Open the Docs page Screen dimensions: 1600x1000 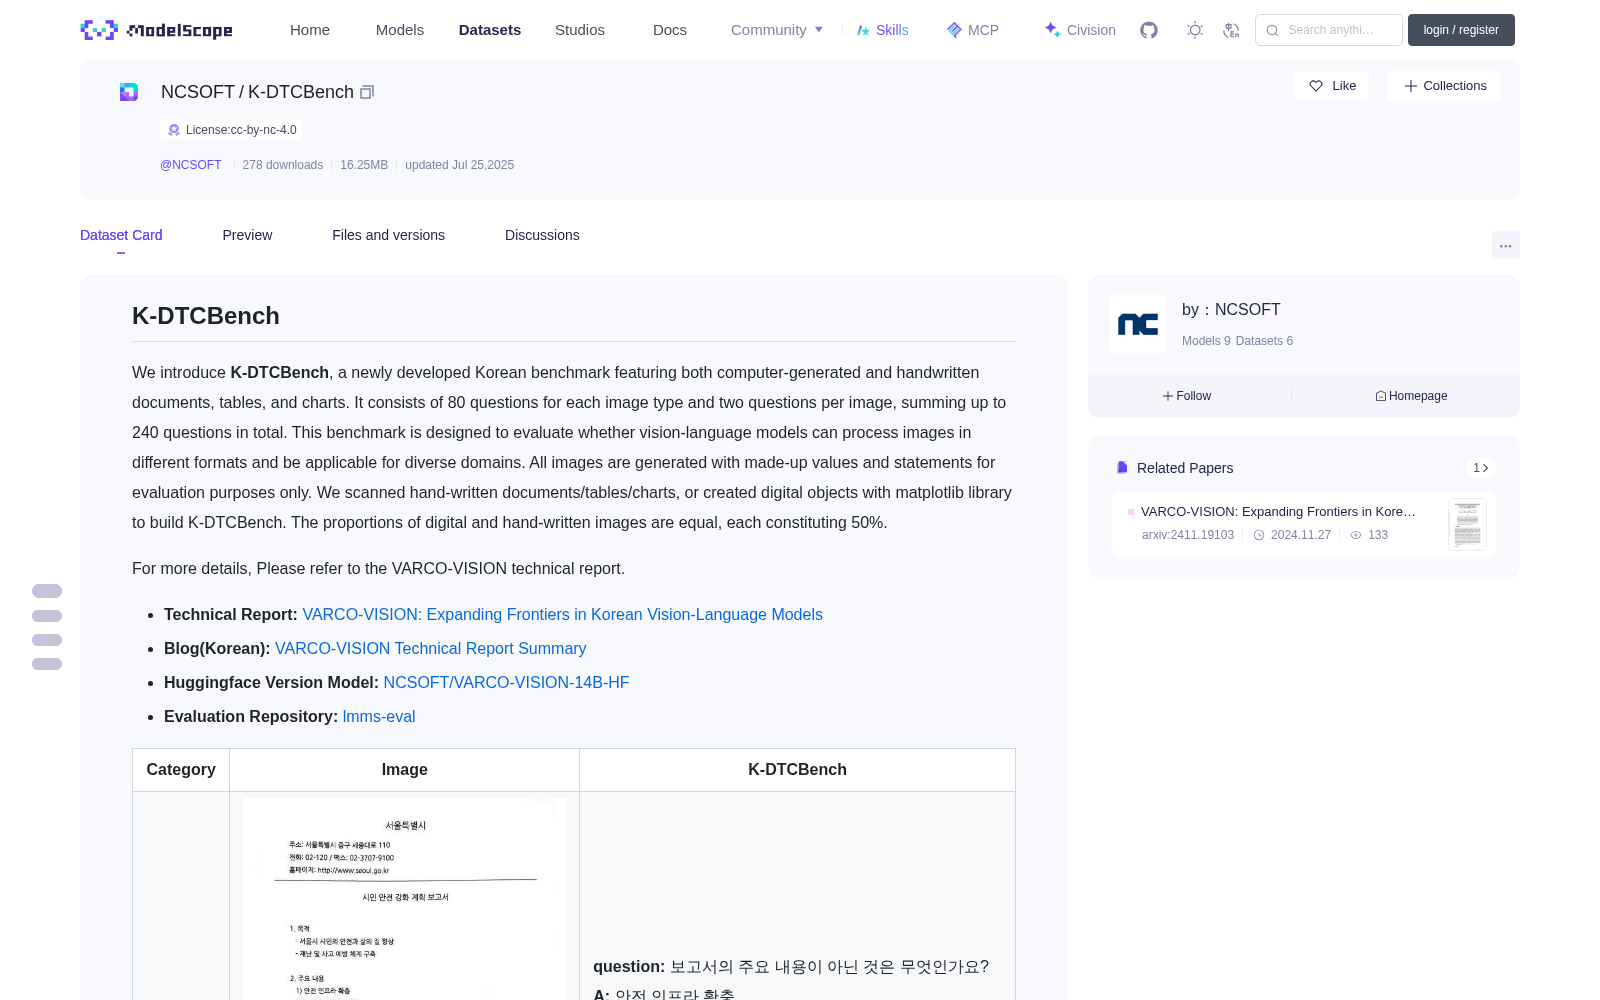[x=670, y=30]
